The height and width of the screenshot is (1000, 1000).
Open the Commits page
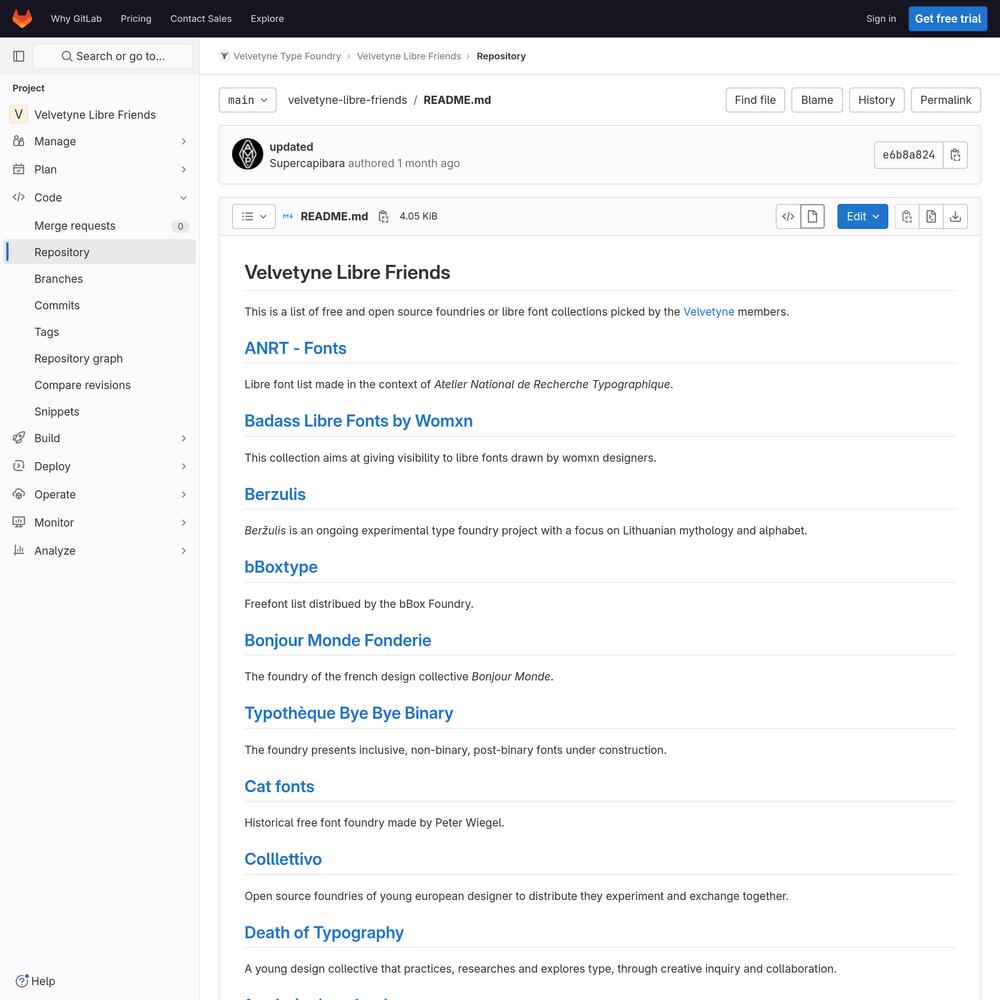tap(100, 305)
